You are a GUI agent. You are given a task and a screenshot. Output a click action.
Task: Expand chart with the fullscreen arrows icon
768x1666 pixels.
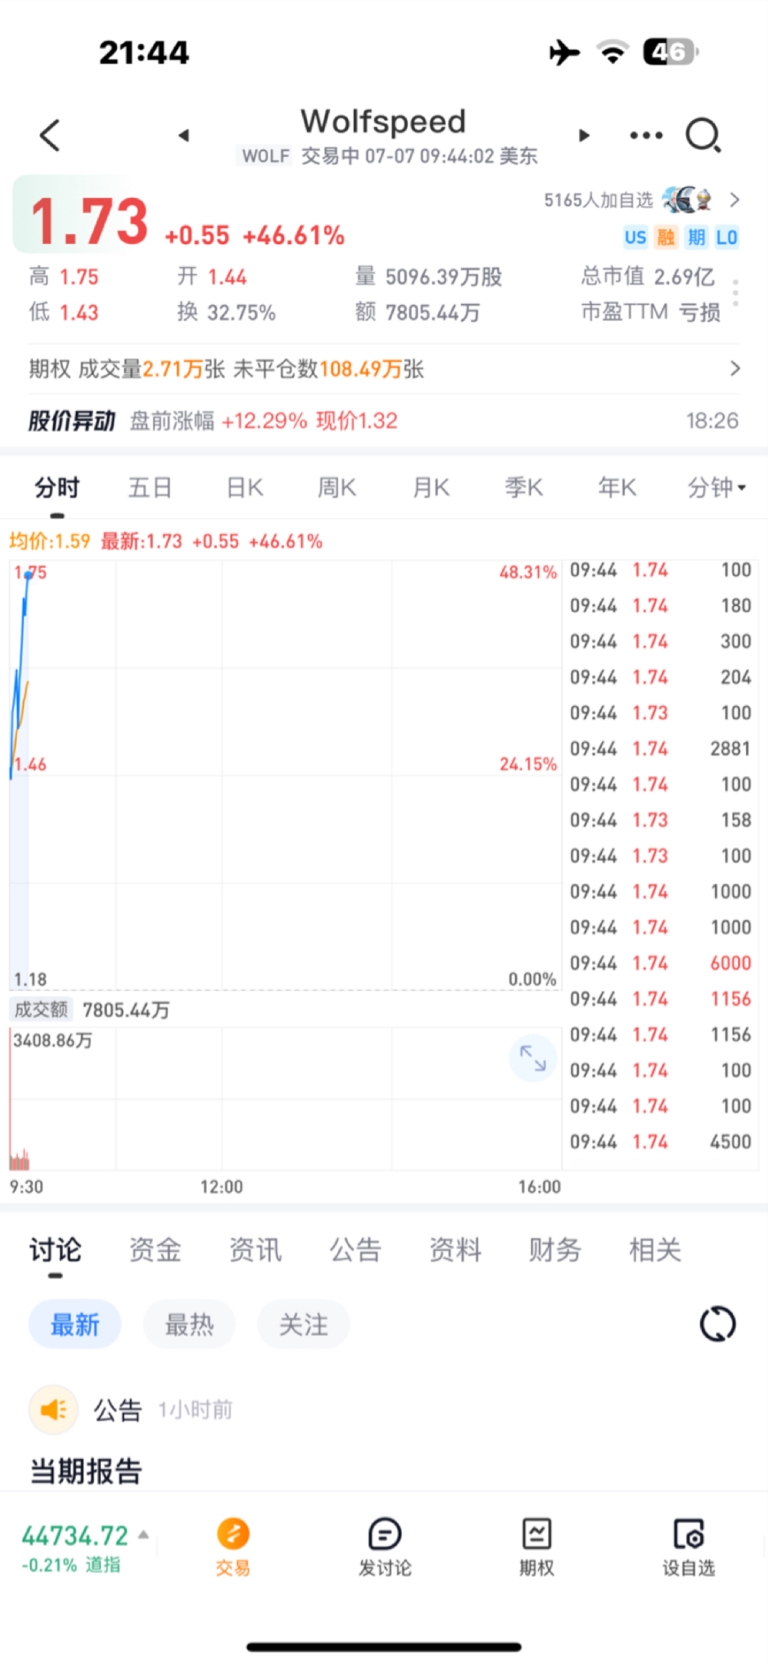[x=533, y=1057]
